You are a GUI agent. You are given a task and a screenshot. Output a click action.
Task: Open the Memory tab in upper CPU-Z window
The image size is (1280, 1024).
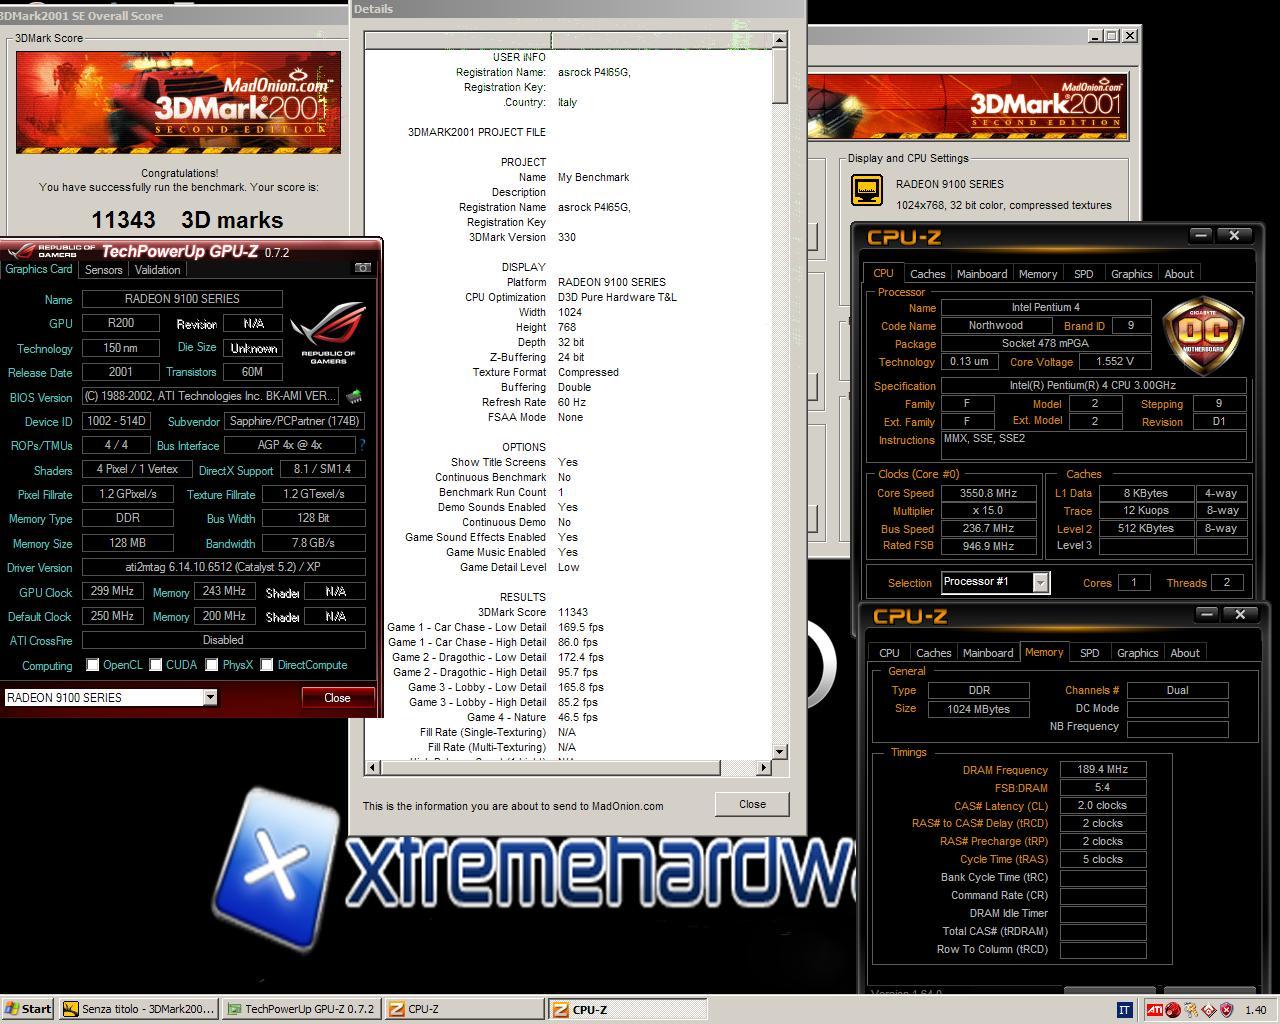[x=1038, y=273]
